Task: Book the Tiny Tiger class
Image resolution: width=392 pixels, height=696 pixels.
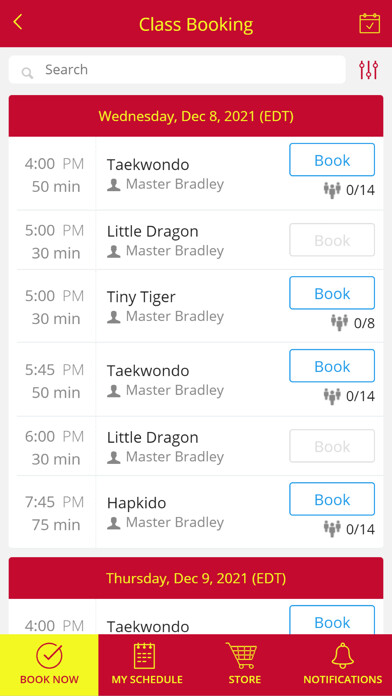Action: [x=332, y=293]
